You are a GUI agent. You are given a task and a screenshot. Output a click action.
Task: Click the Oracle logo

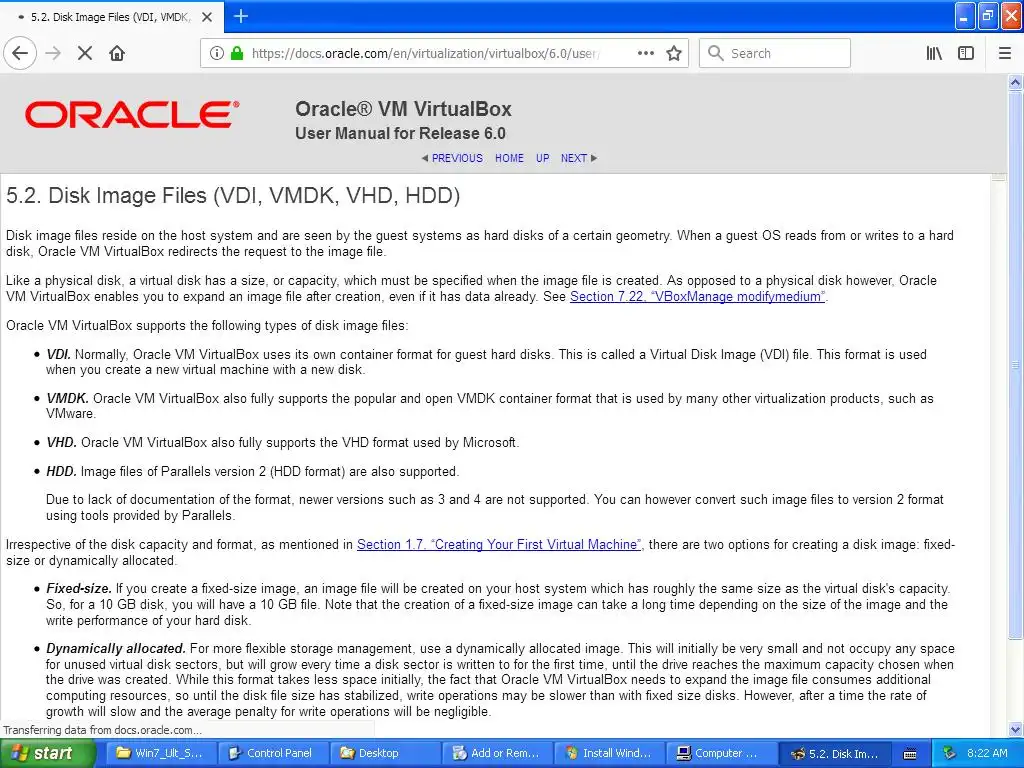tap(132, 114)
